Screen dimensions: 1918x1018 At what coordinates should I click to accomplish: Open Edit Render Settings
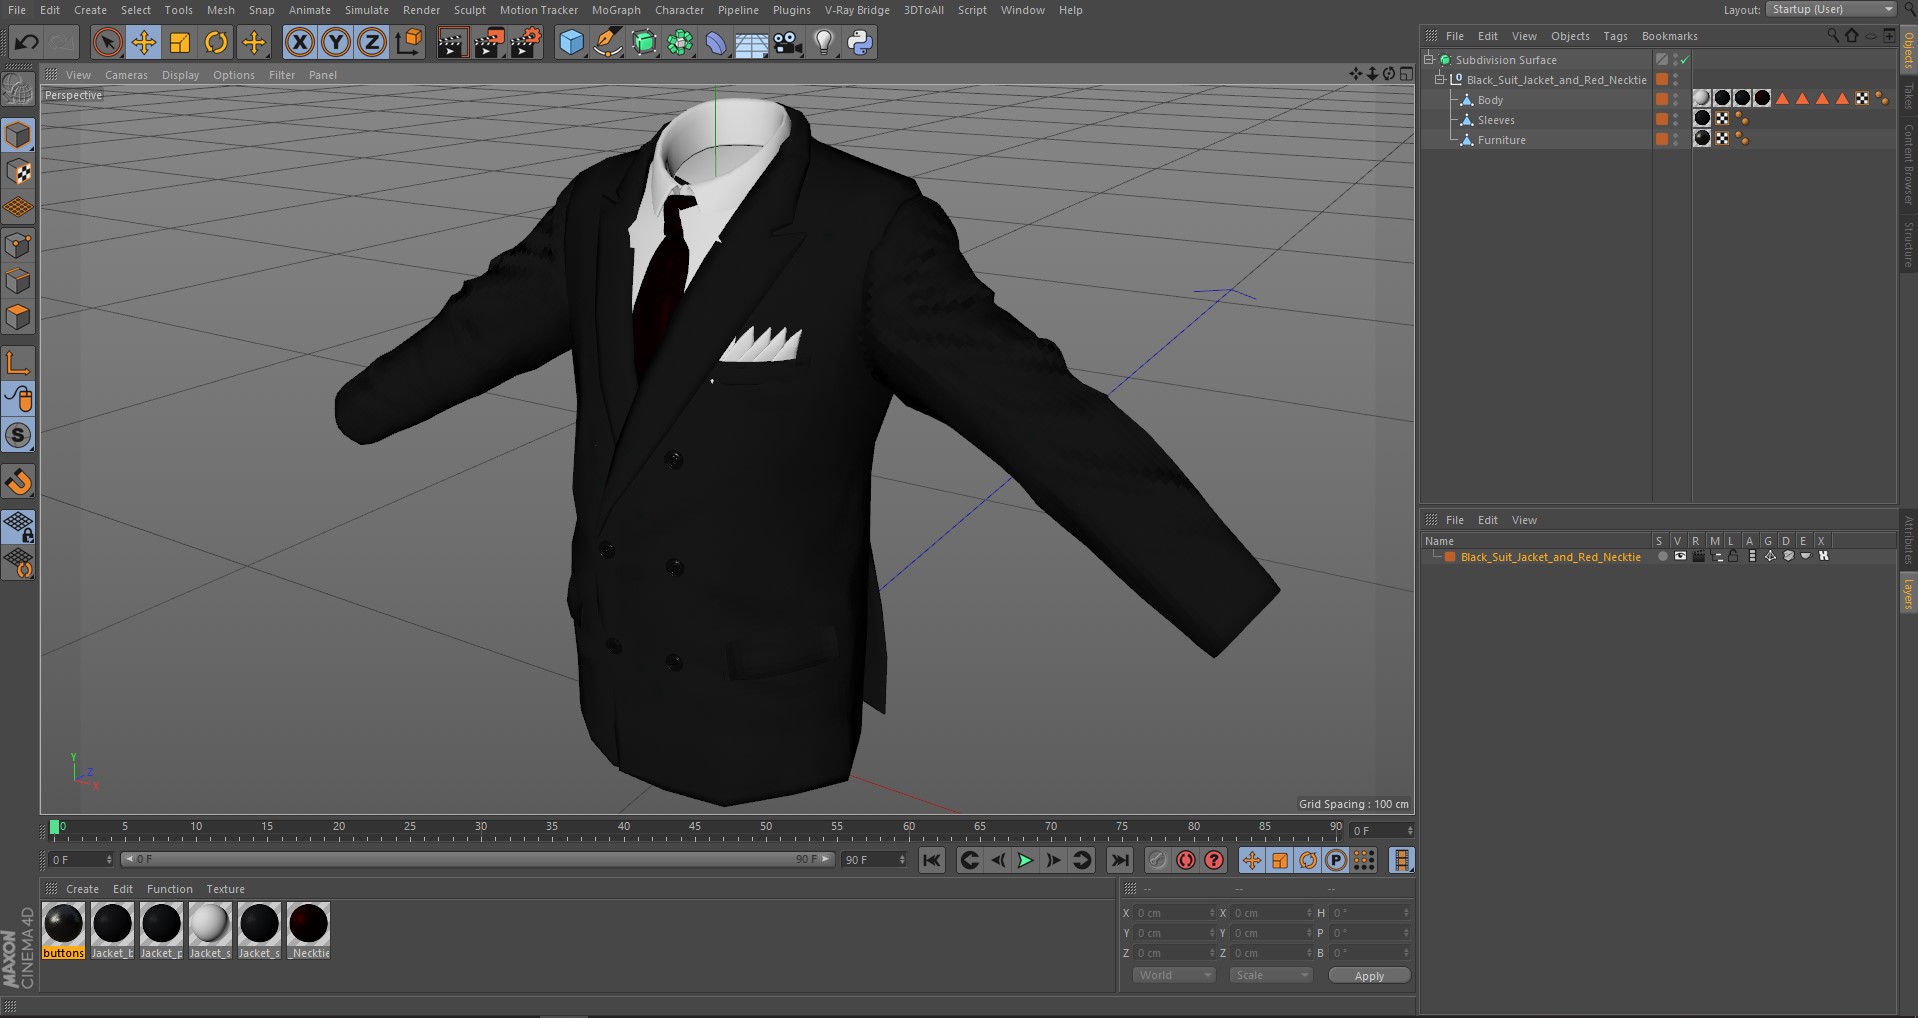coord(526,42)
